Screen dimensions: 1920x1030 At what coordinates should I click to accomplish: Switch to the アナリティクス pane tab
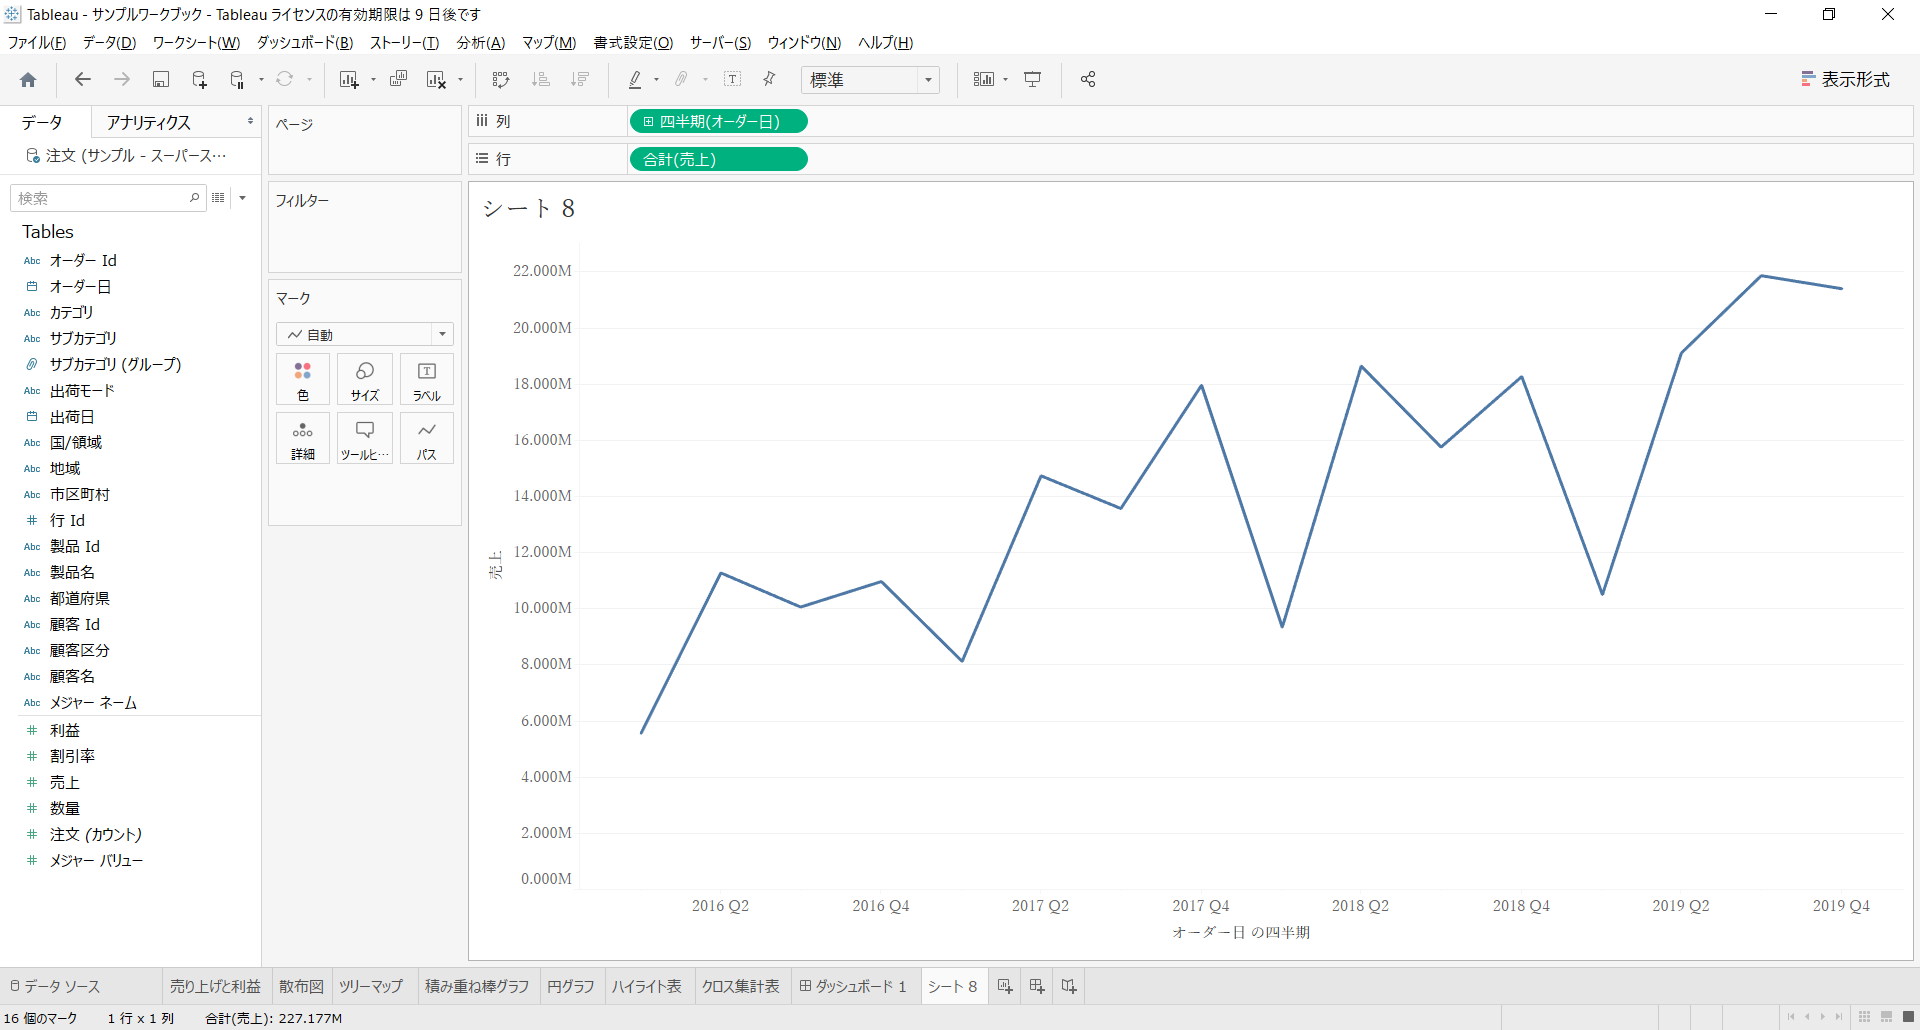click(149, 122)
